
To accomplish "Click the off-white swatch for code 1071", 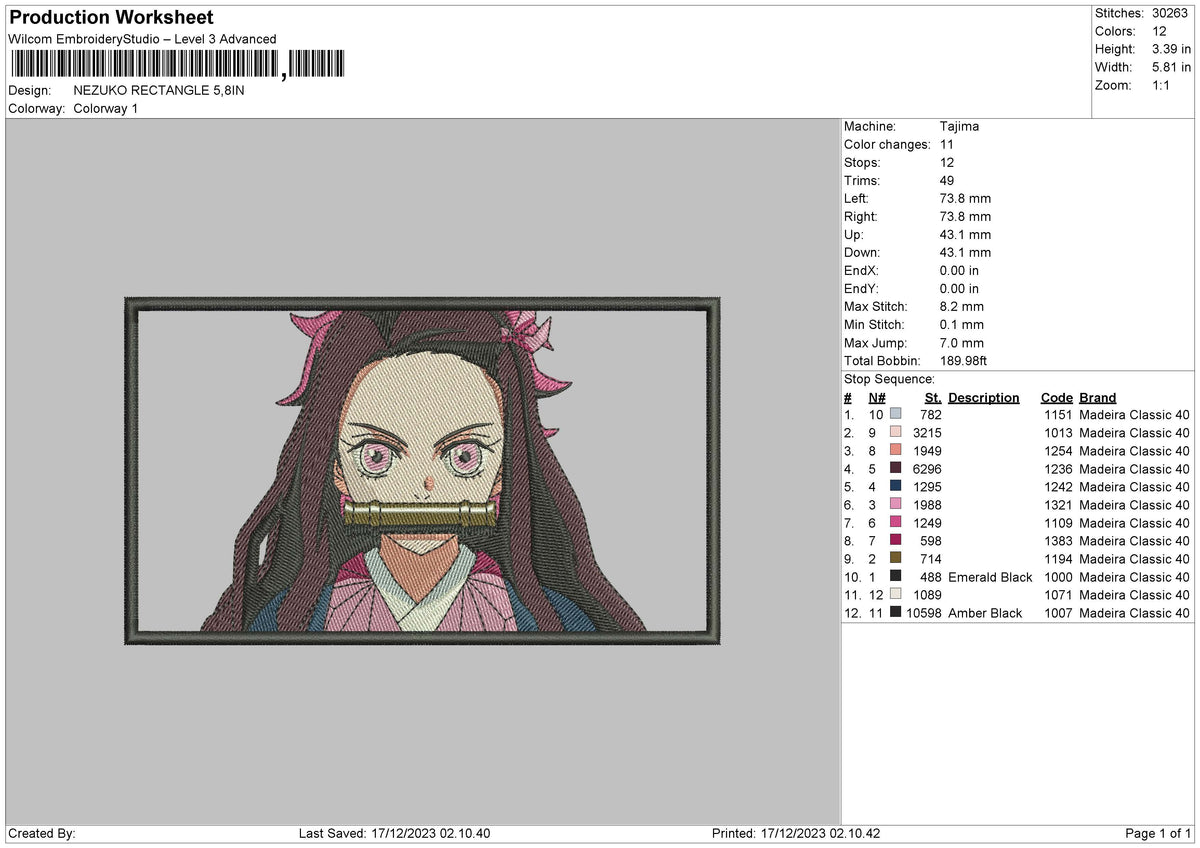I will [x=896, y=595].
